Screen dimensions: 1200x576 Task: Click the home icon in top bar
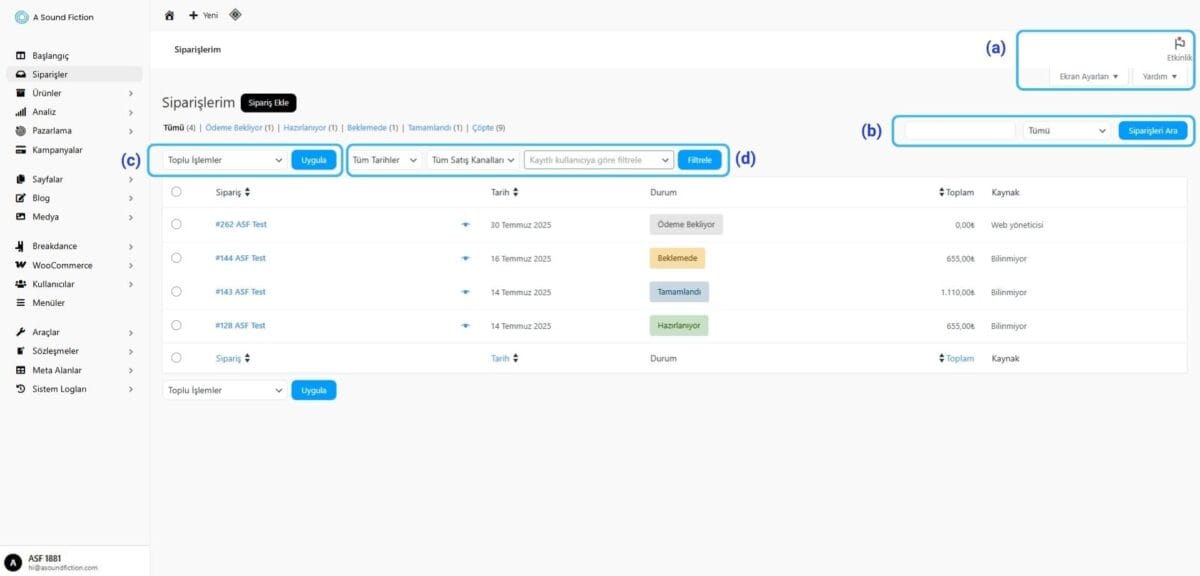click(x=169, y=15)
